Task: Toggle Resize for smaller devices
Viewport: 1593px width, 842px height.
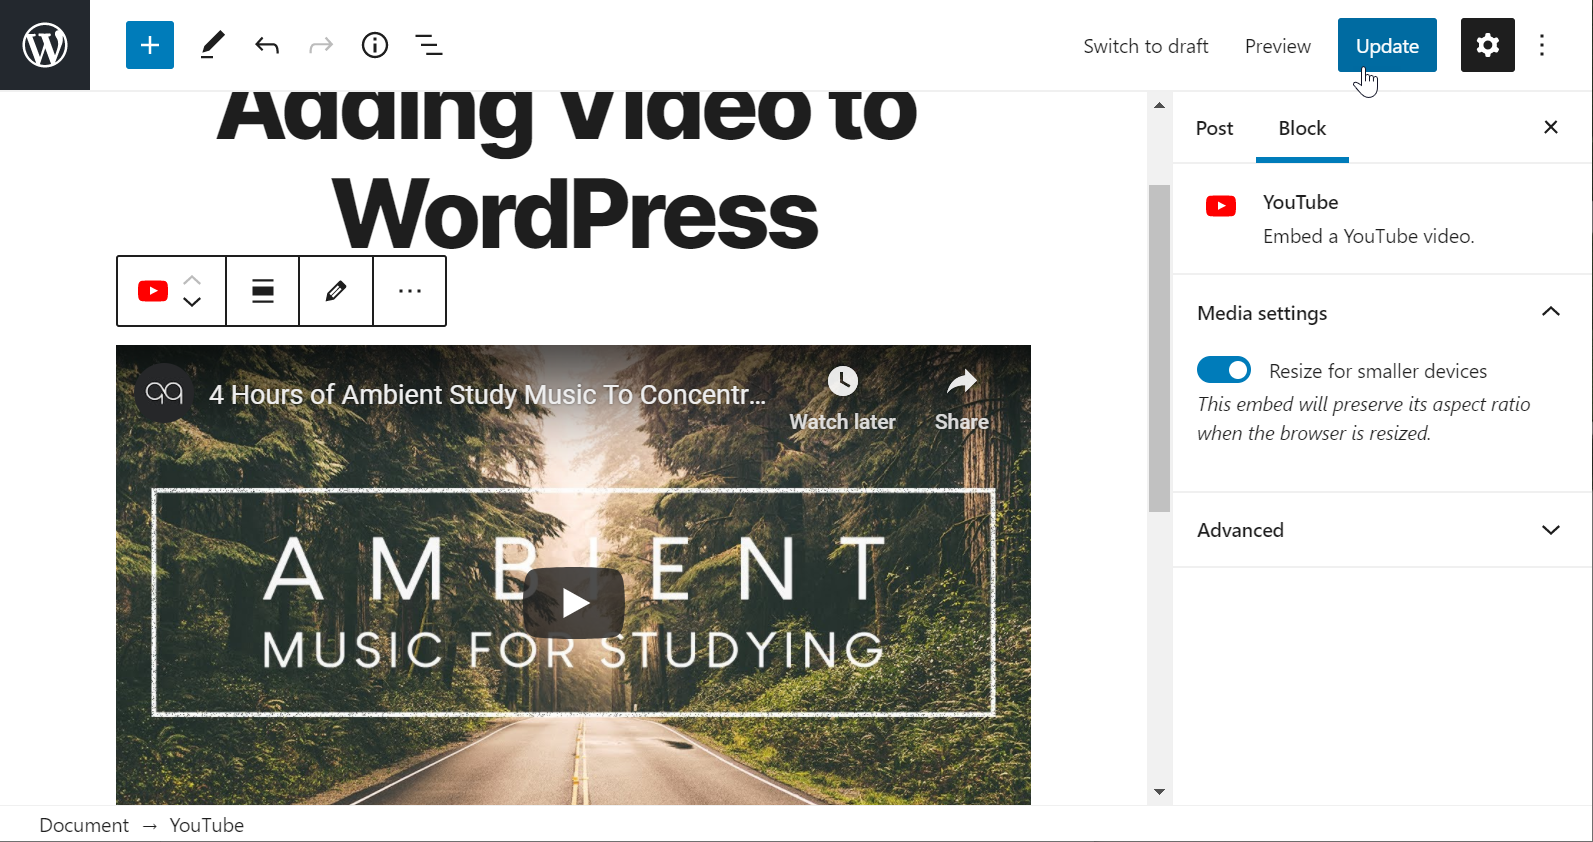Action: coord(1224,370)
